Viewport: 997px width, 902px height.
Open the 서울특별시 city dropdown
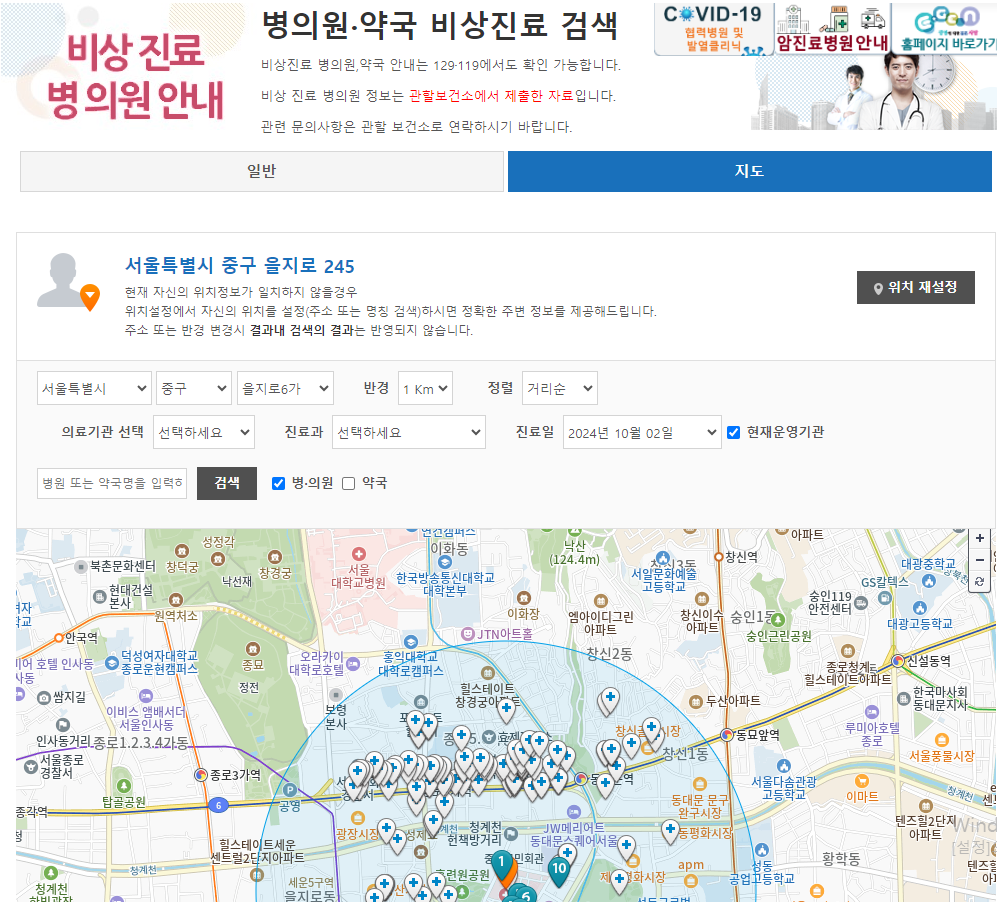94,388
